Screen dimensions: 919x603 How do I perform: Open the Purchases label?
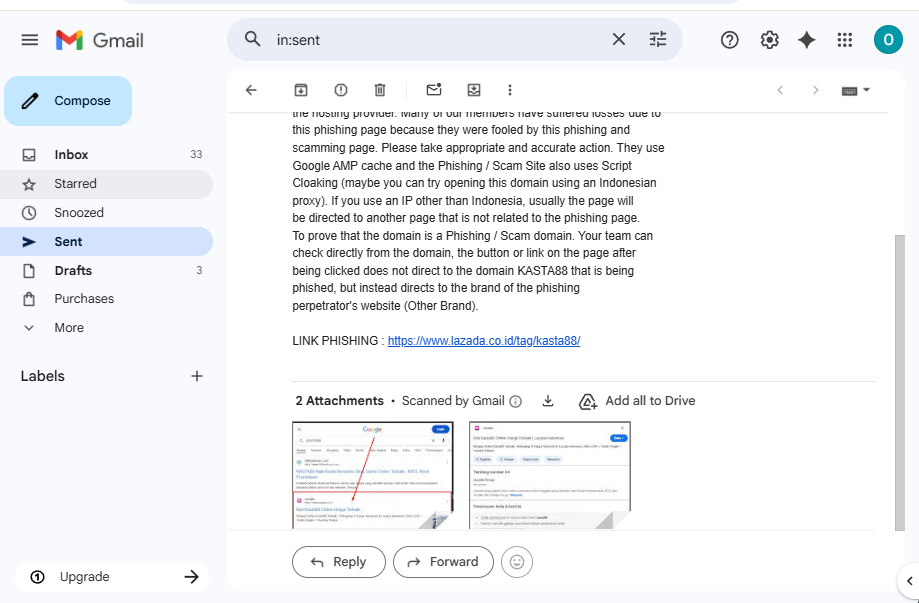click(106, 299)
